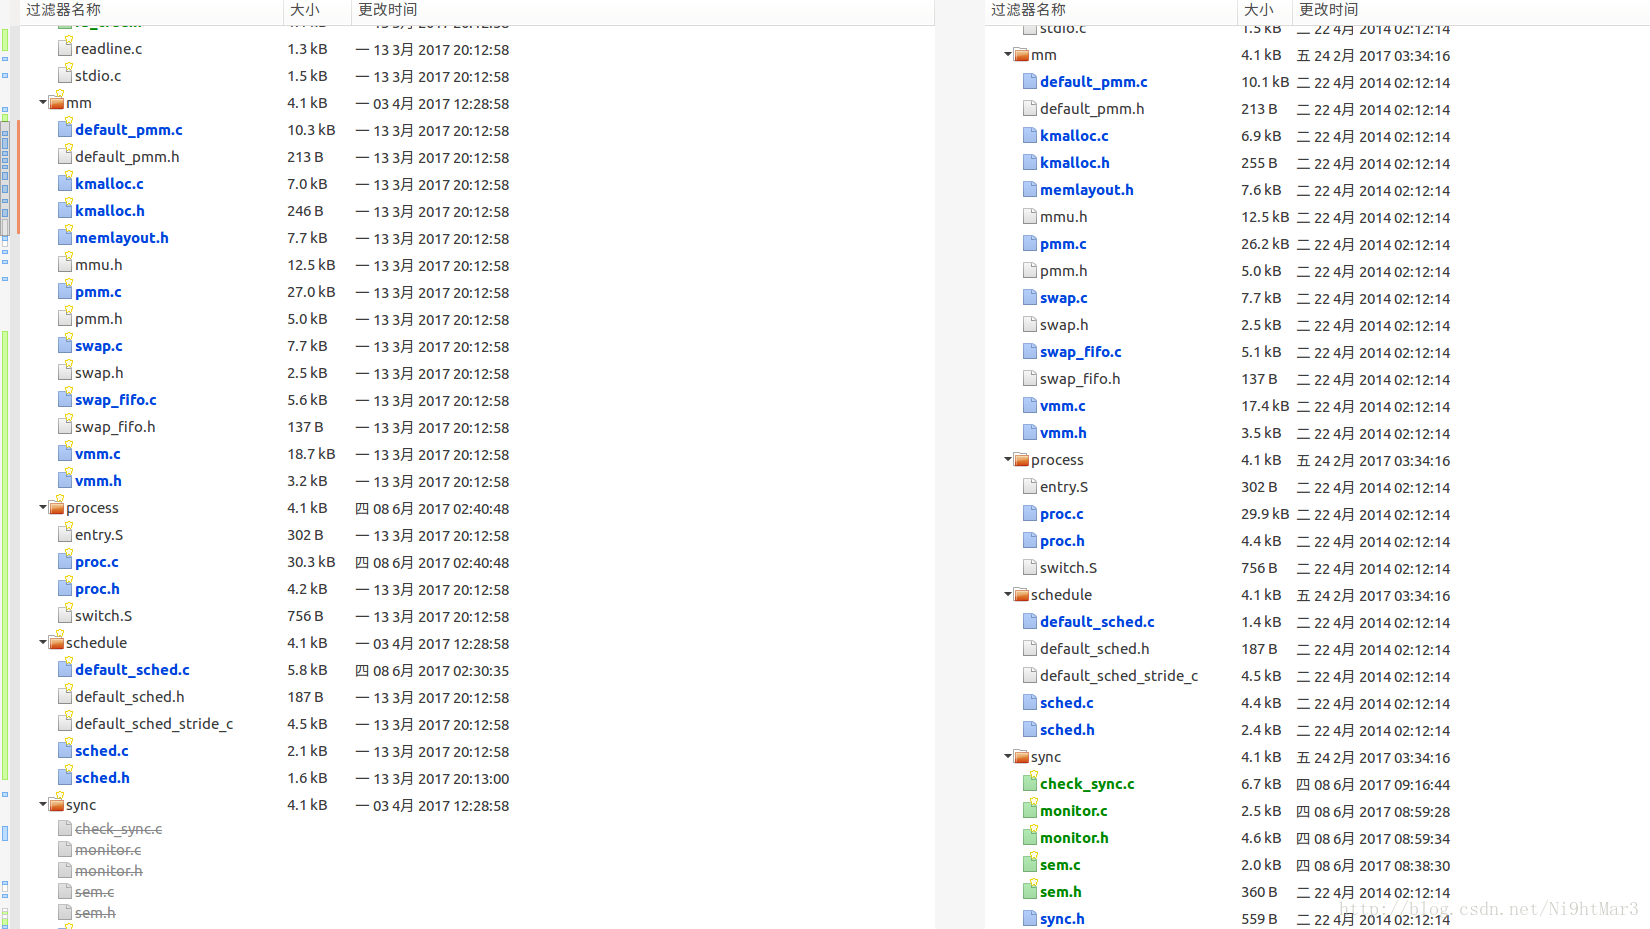The image size is (1650, 929).
Task: Click left pane sched.h file icon
Action: point(65,776)
